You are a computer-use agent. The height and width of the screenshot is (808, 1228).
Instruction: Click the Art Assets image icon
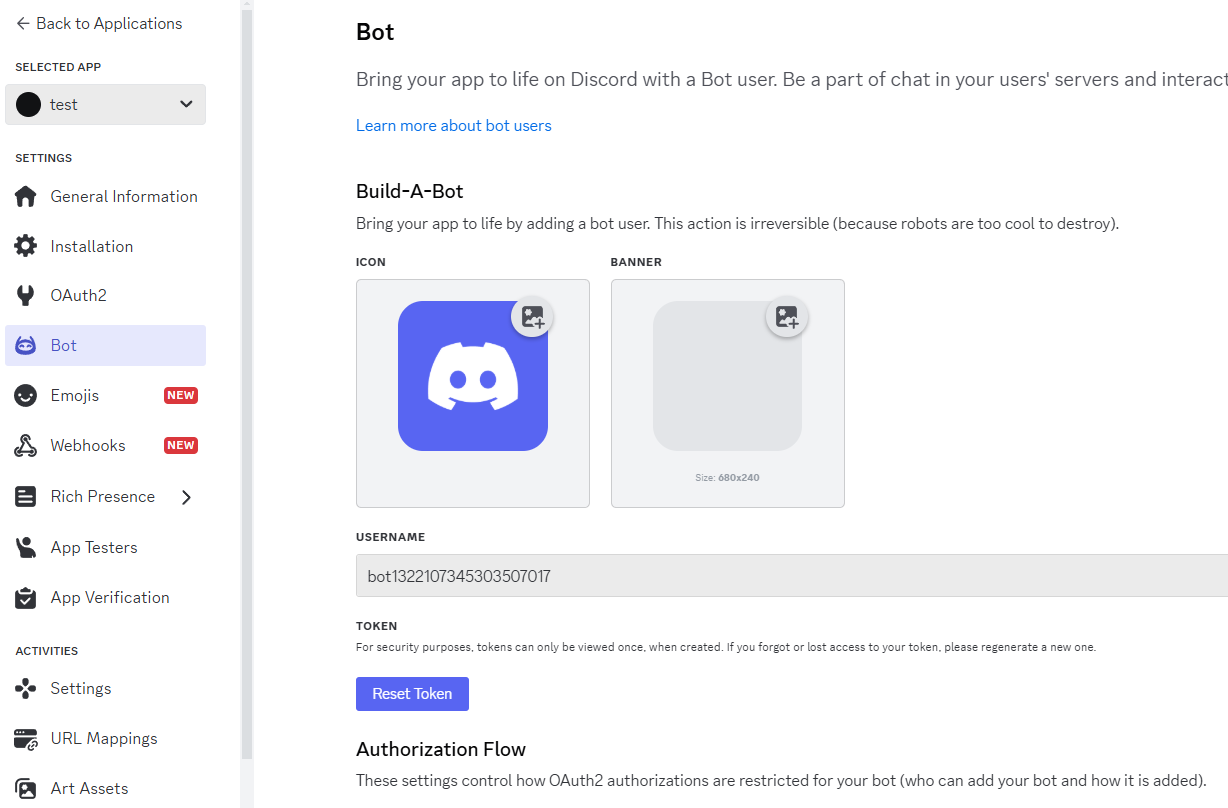point(26,789)
